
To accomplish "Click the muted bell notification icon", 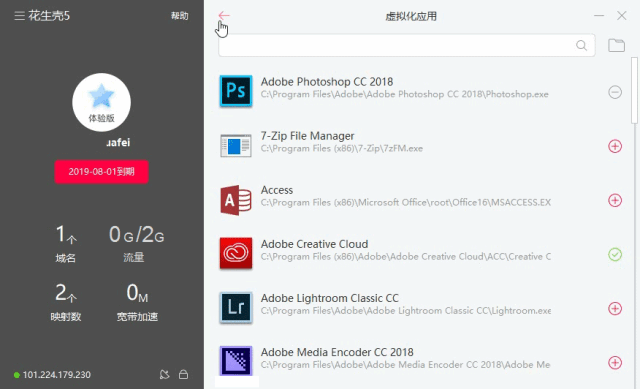I will pos(164,374).
